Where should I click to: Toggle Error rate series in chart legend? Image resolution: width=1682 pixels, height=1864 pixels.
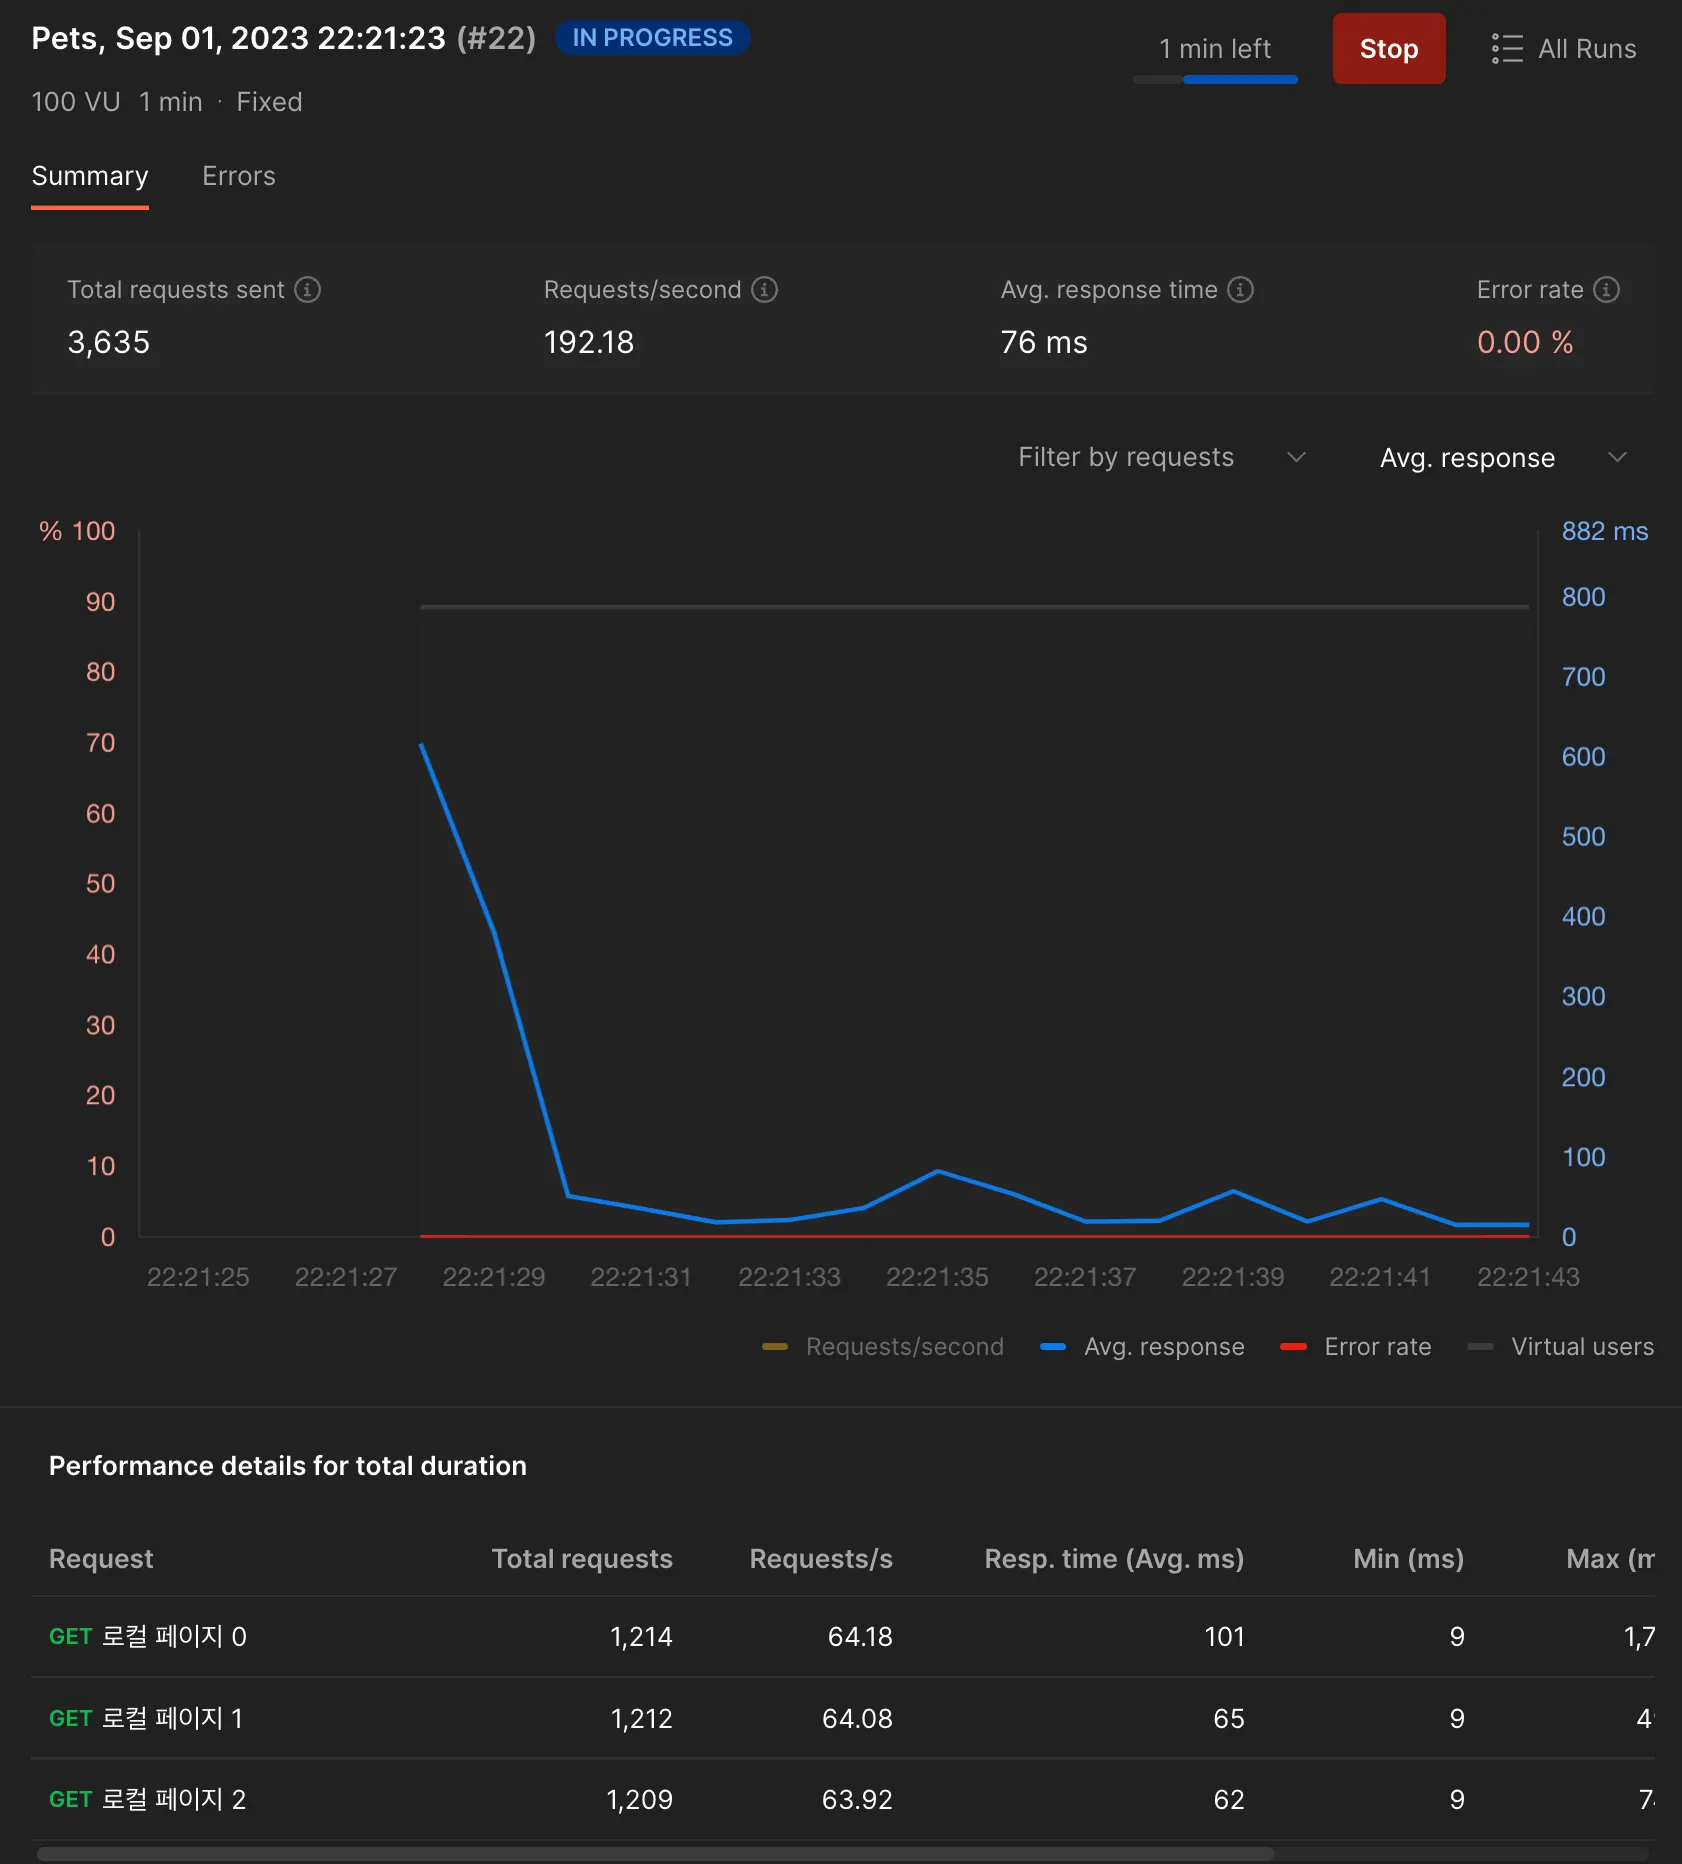pos(1356,1347)
